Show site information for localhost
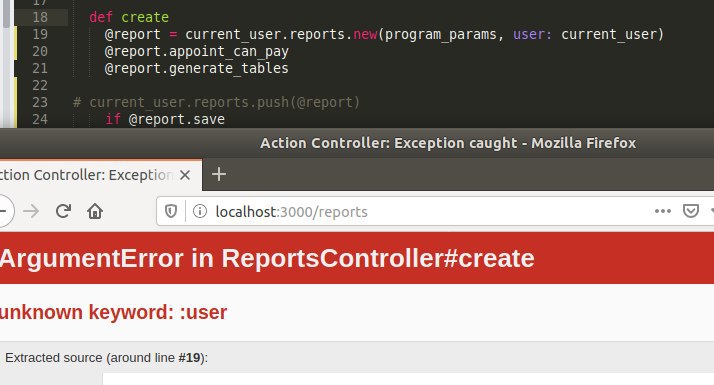This screenshot has width=714, height=385. point(200,211)
